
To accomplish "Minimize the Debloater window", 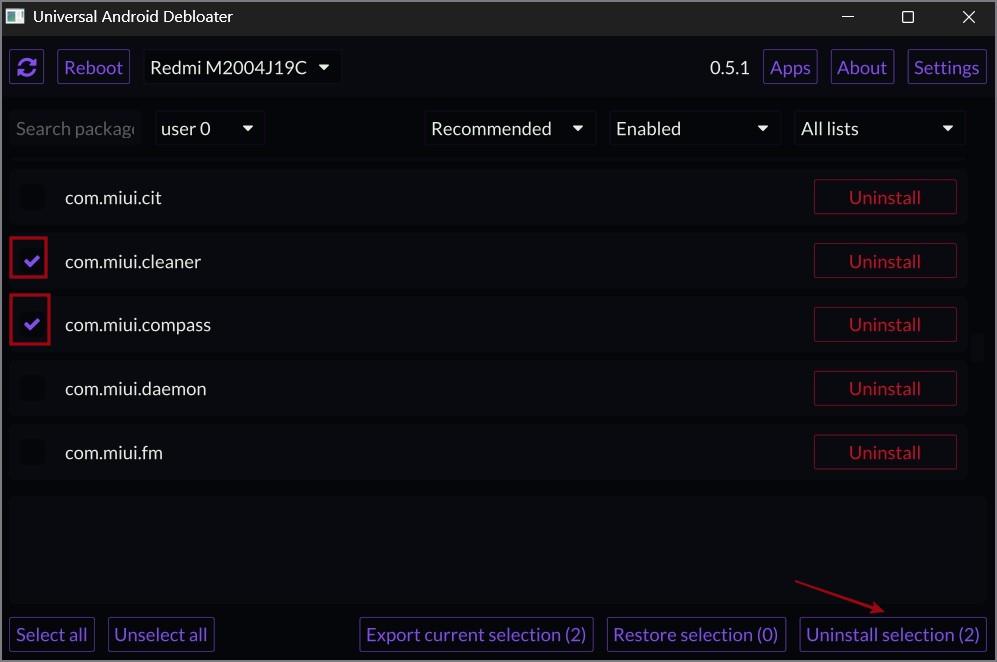I will pos(848,17).
